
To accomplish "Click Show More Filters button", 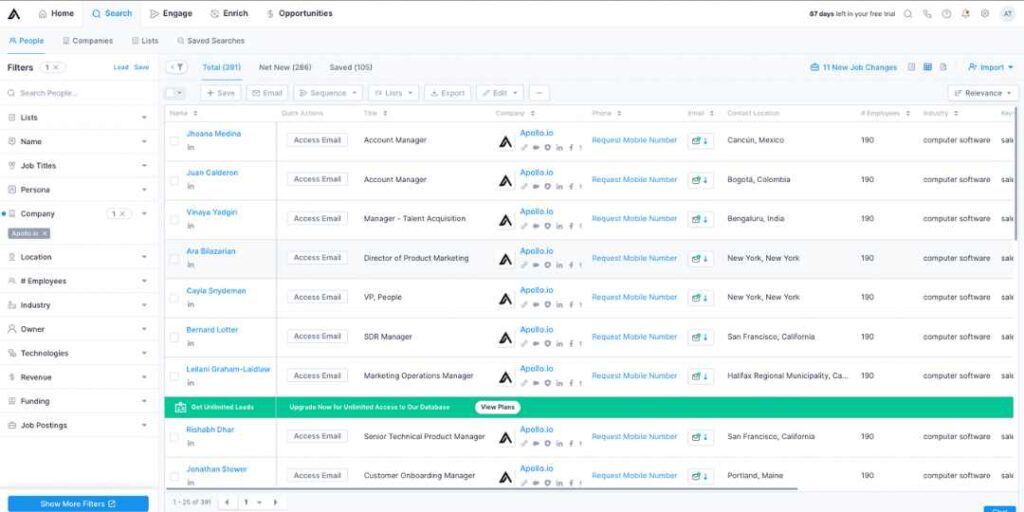I will click(x=78, y=504).
